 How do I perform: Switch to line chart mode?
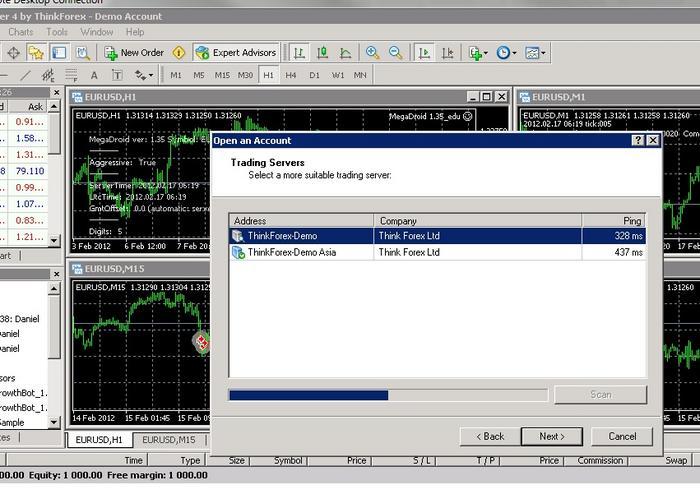[346, 53]
